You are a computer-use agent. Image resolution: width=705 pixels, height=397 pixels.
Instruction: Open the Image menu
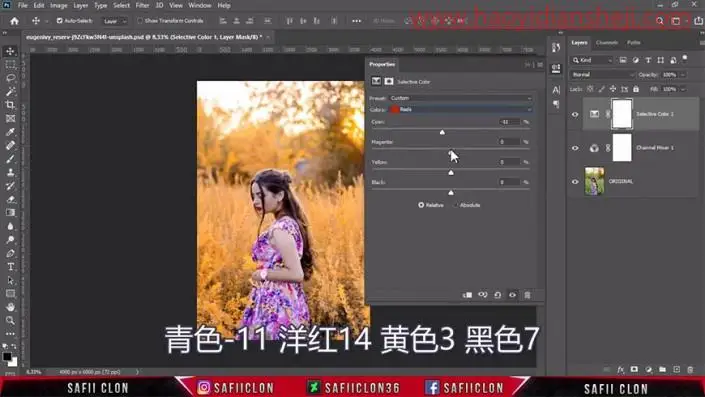(x=58, y=5)
